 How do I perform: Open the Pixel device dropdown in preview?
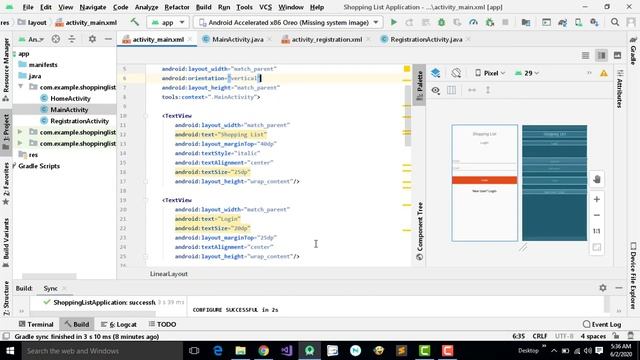490,73
